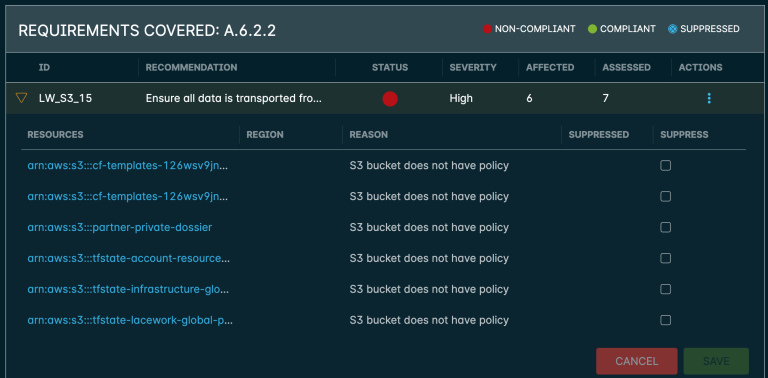Click the REGION sub-table header
Image resolution: width=768 pixels, height=378 pixels.
click(265, 135)
